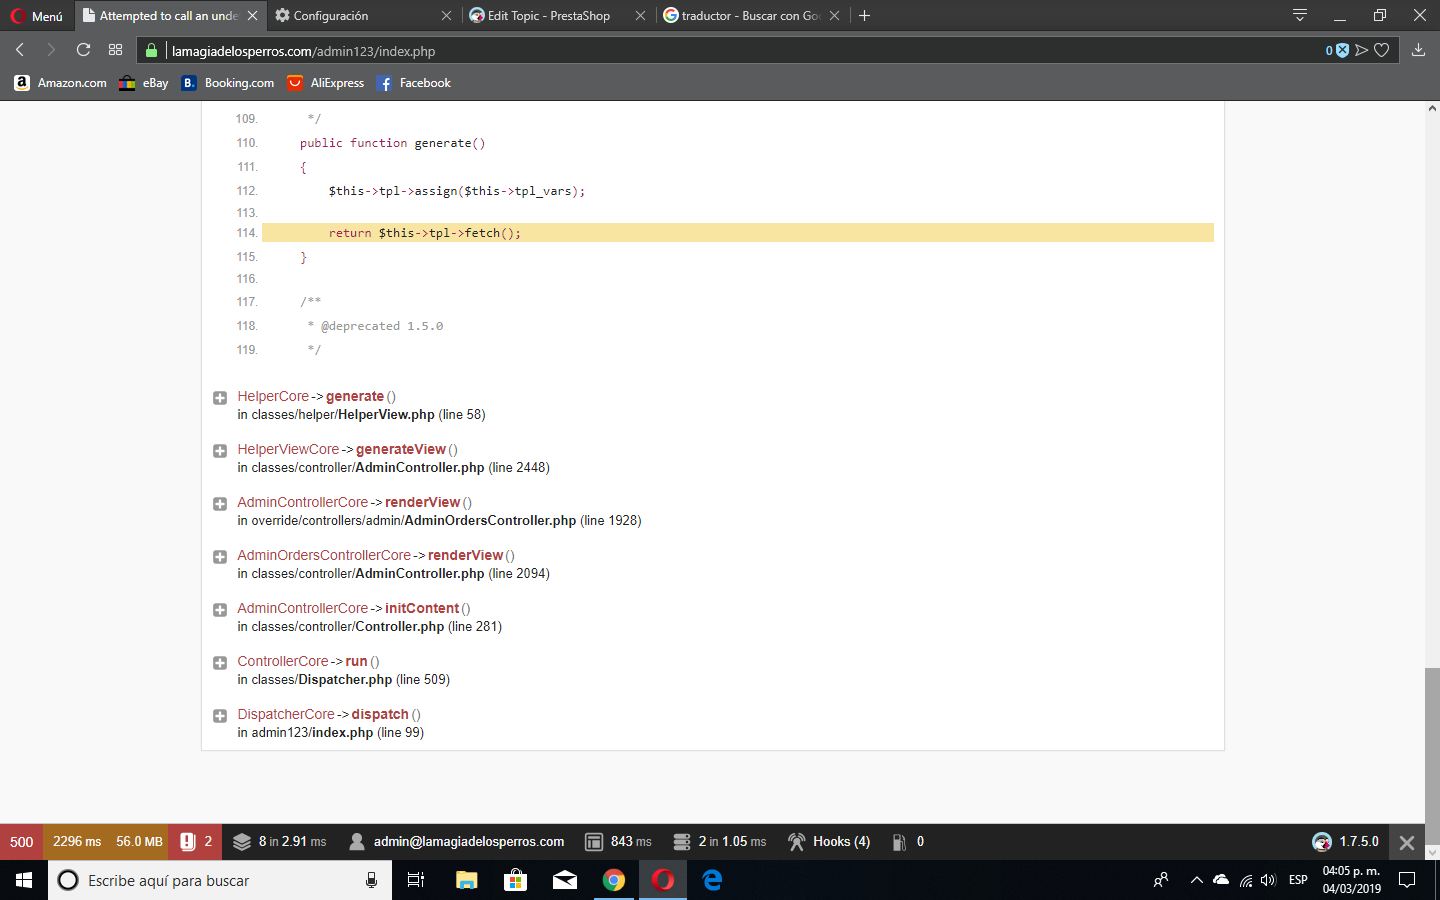Open a new browser tab

click(x=865, y=16)
